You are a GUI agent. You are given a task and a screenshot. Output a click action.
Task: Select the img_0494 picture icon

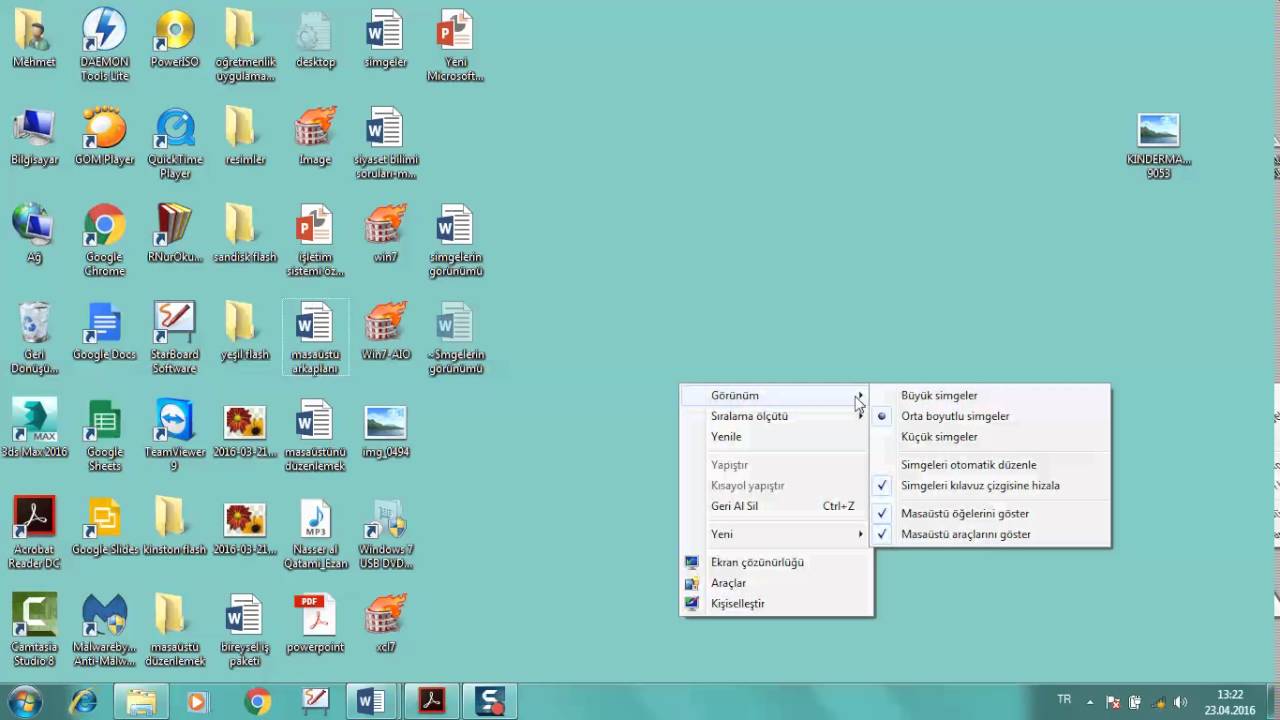click(385, 428)
